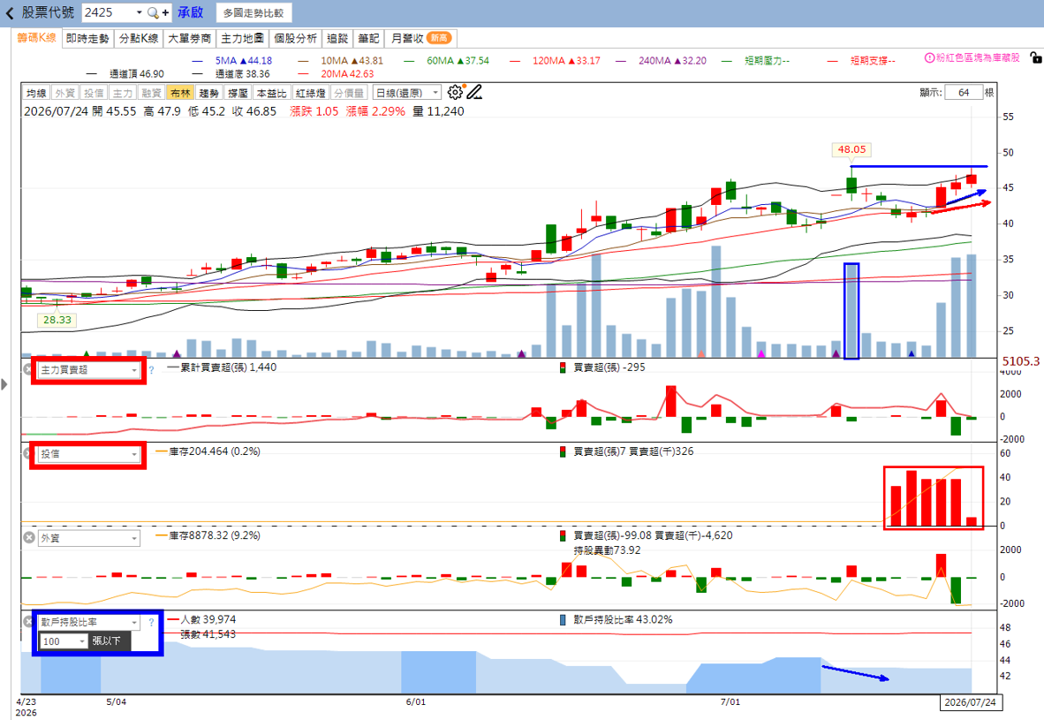Click the help question mark beside 散戶持股比率
The height and width of the screenshot is (720, 1044).
(151, 622)
